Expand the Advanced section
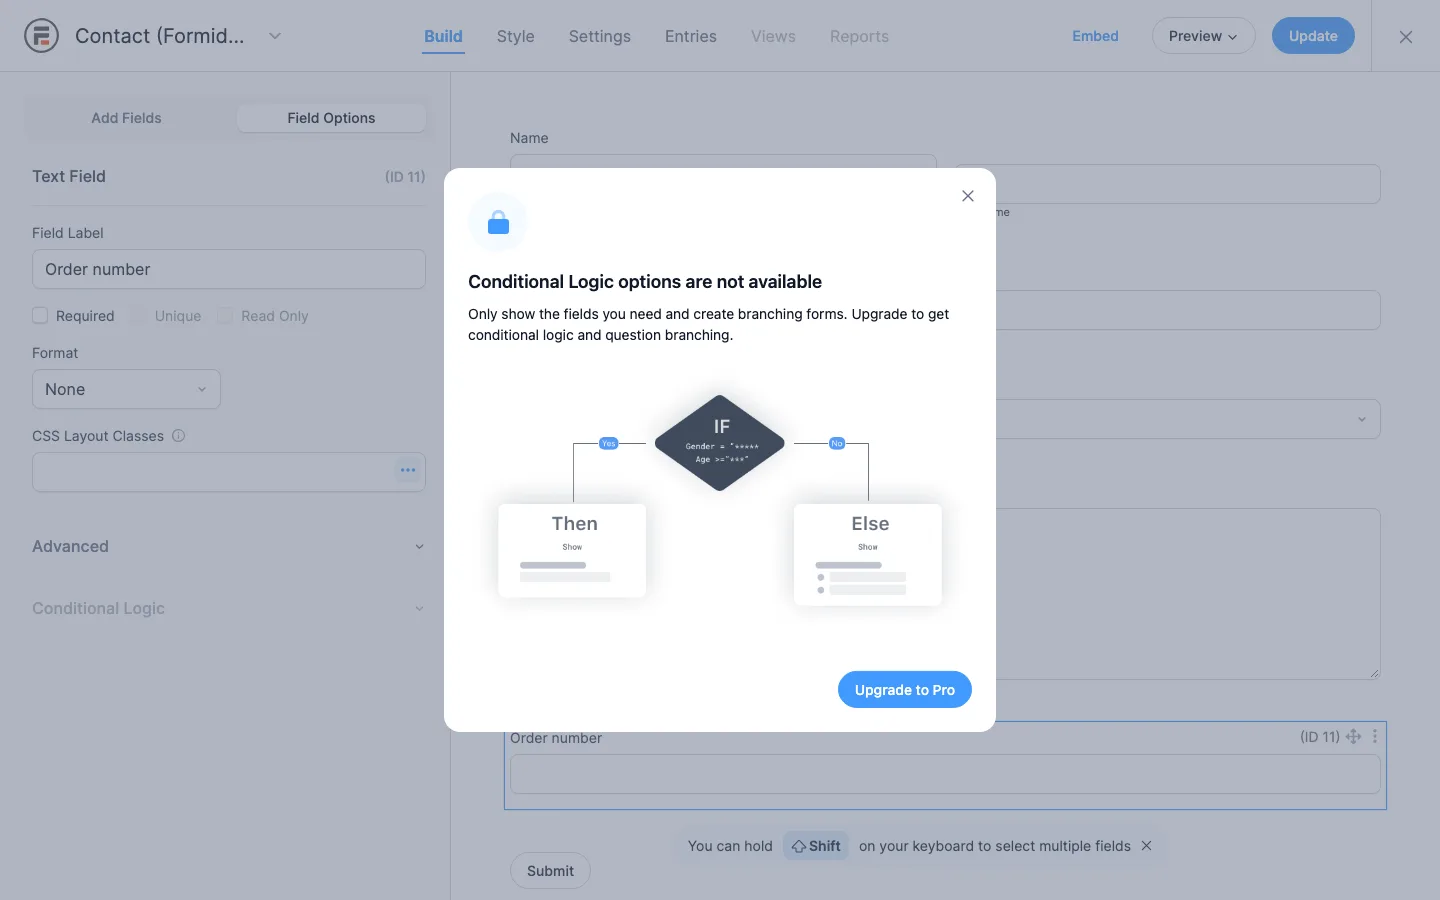This screenshot has width=1440, height=900. pyautogui.click(x=229, y=546)
